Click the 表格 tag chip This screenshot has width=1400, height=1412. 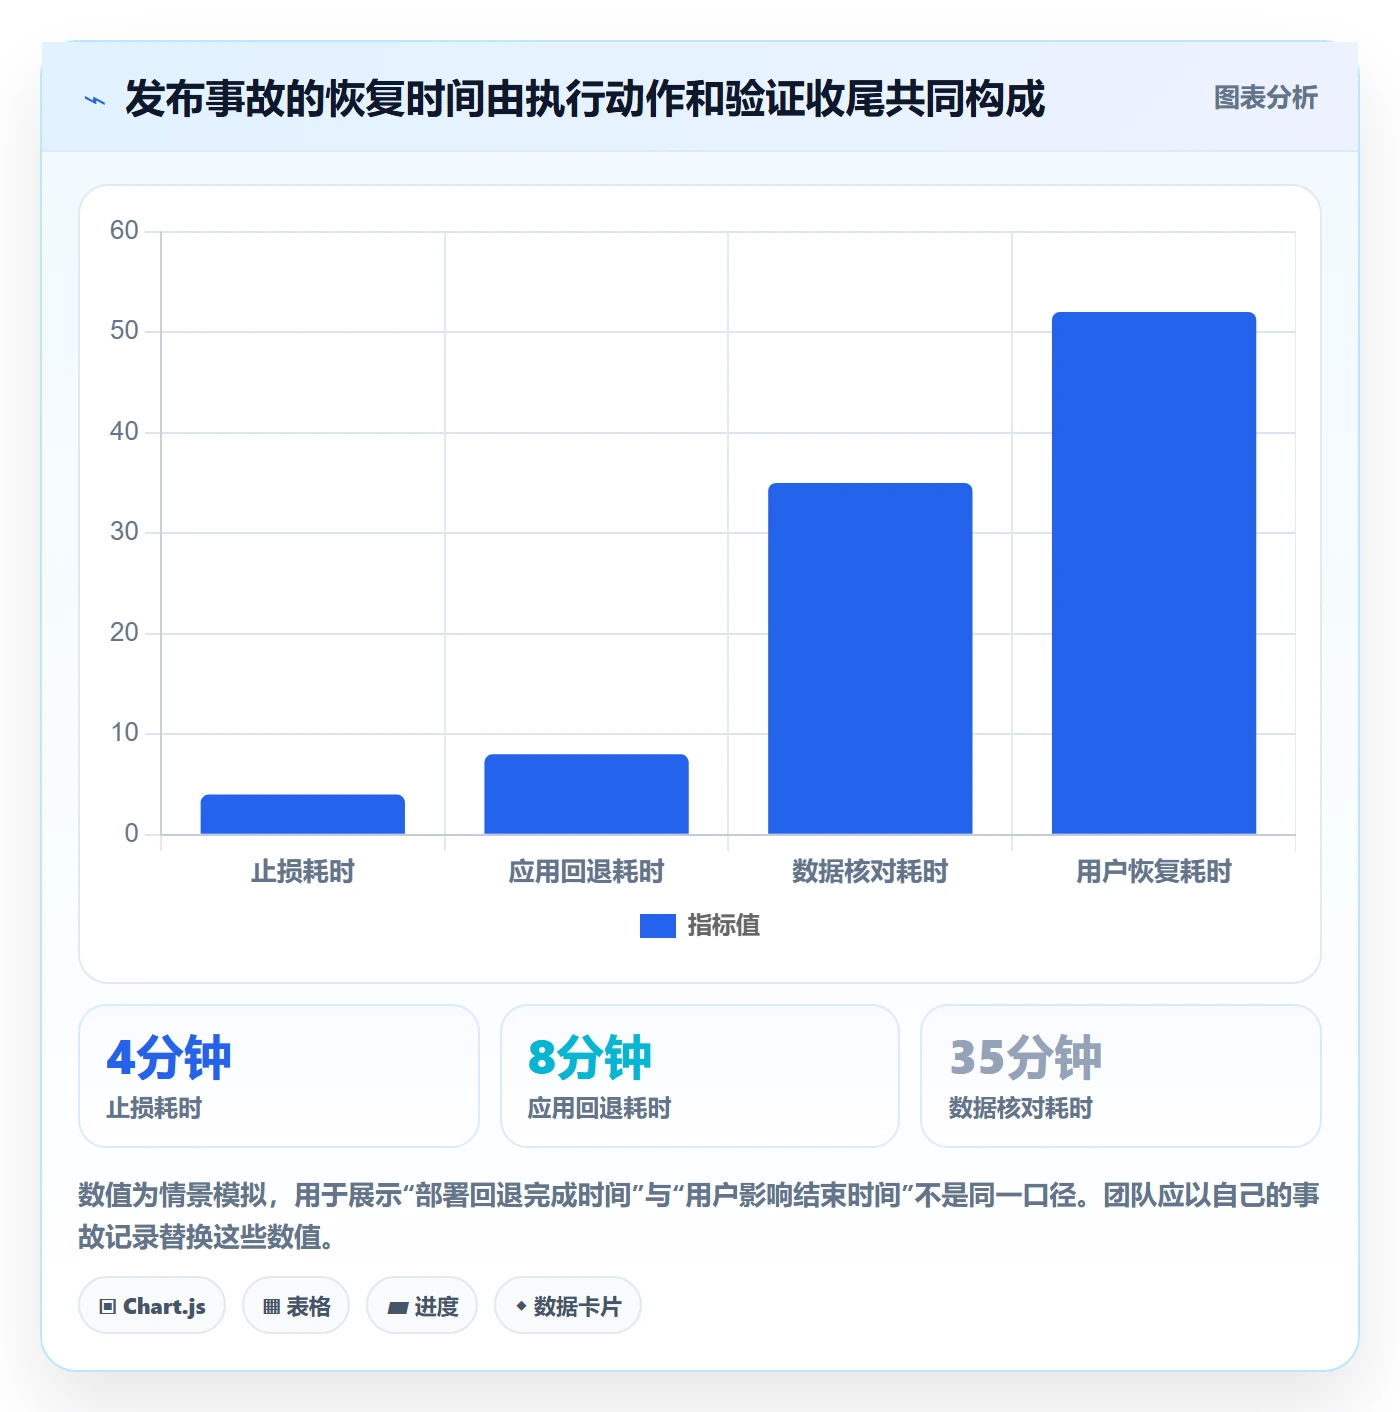point(296,1305)
